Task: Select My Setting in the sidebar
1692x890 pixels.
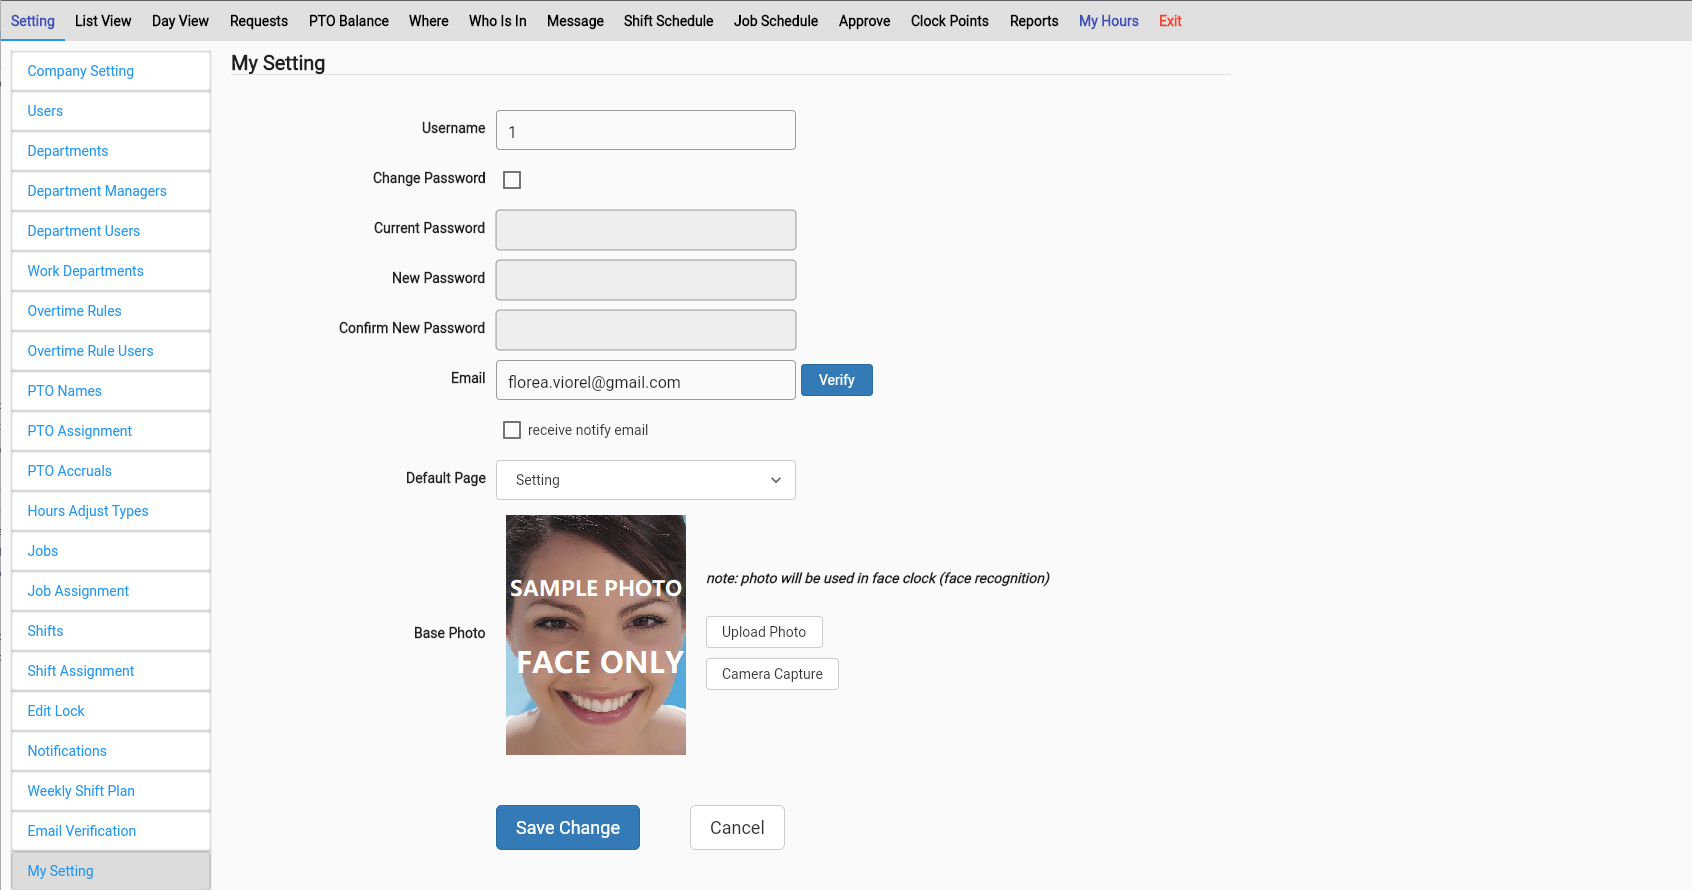Action: (x=111, y=871)
